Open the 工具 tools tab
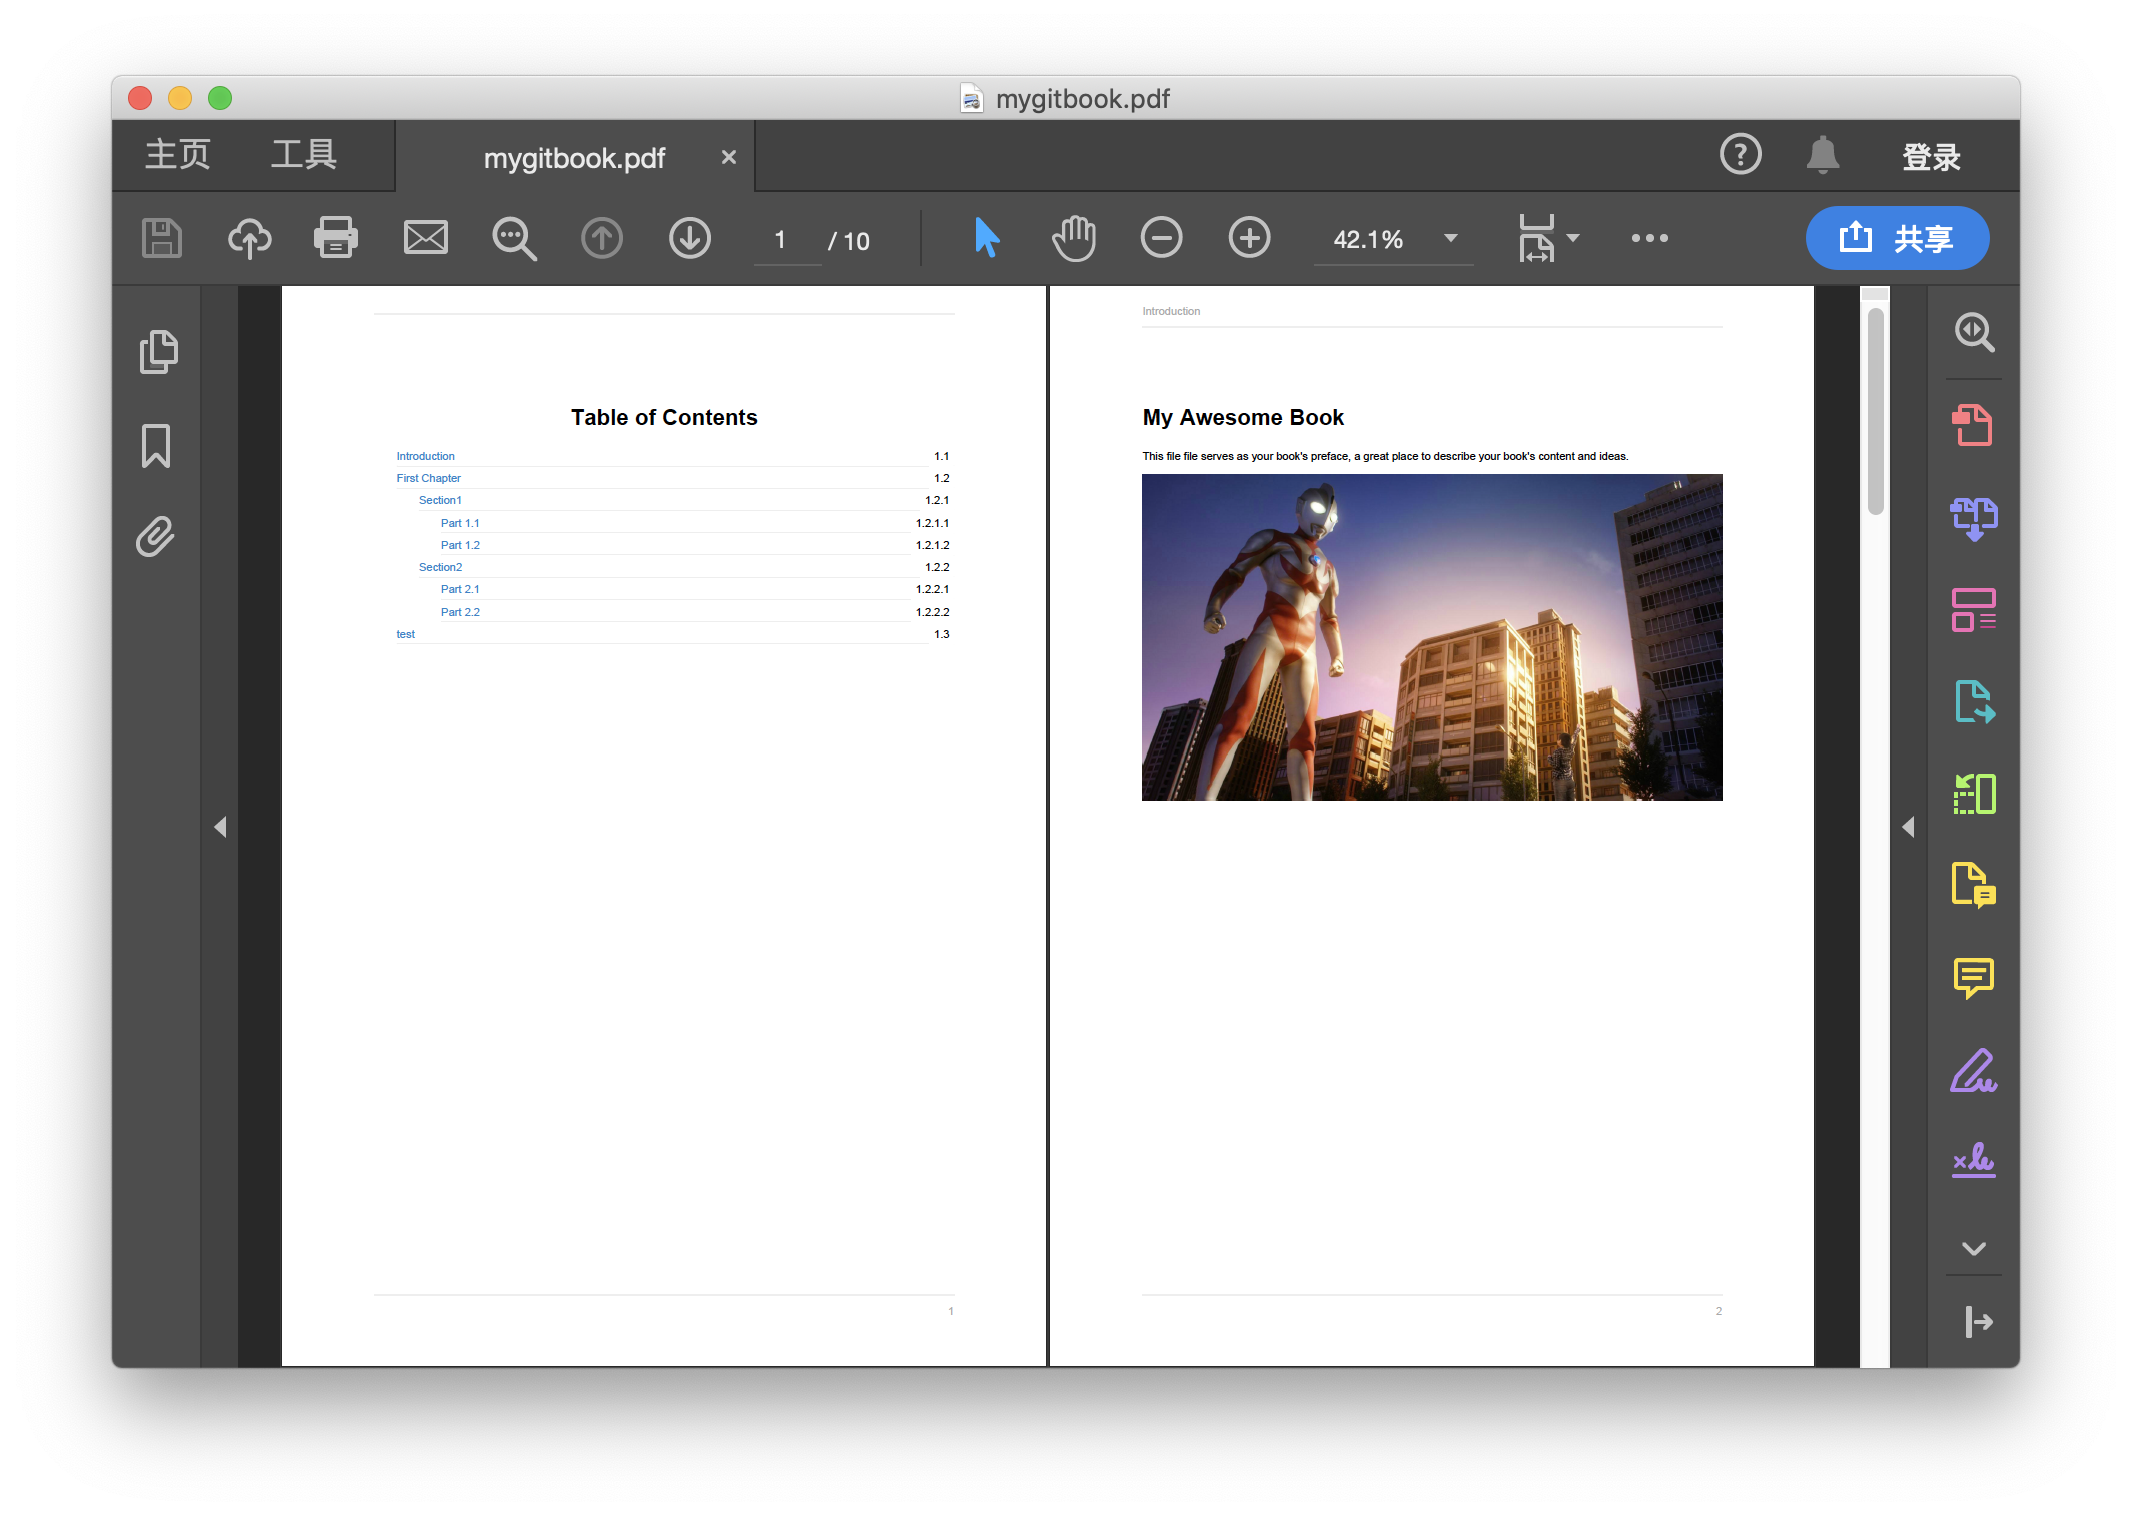Image resolution: width=2132 pixels, height=1516 pixels. [x=304, y=156]
